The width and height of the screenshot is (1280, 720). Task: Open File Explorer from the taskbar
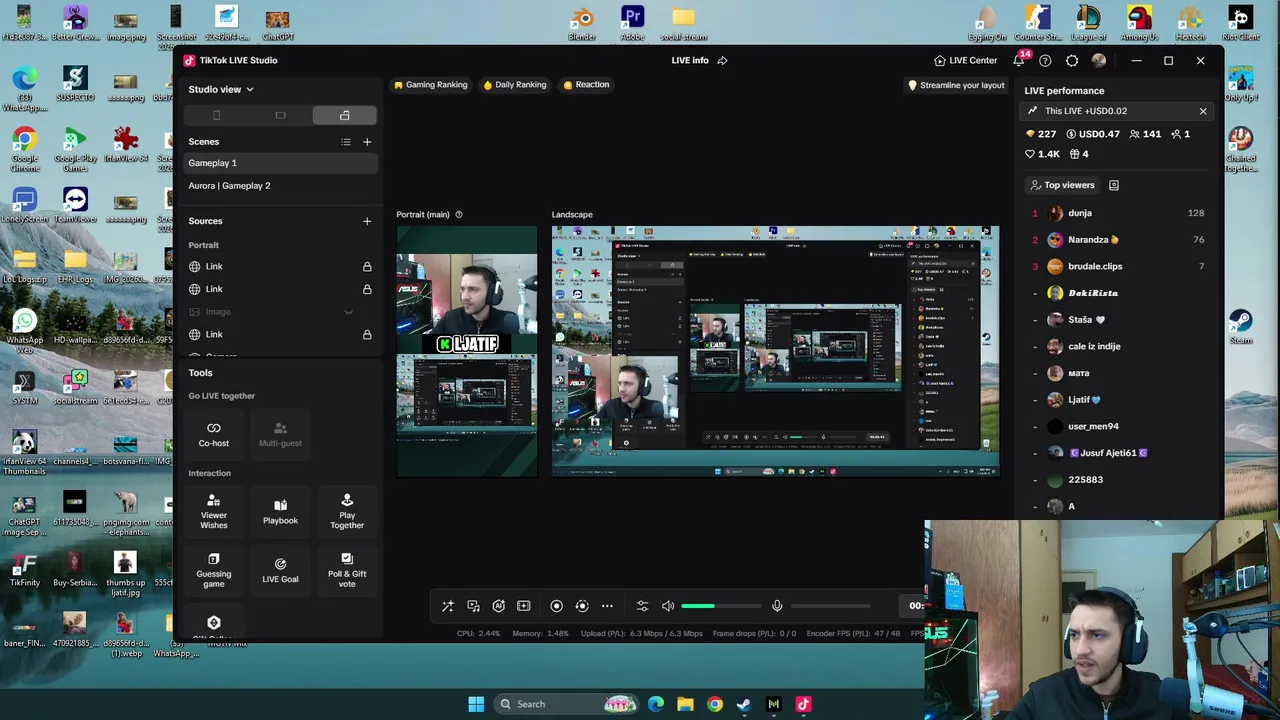[685, 704]
